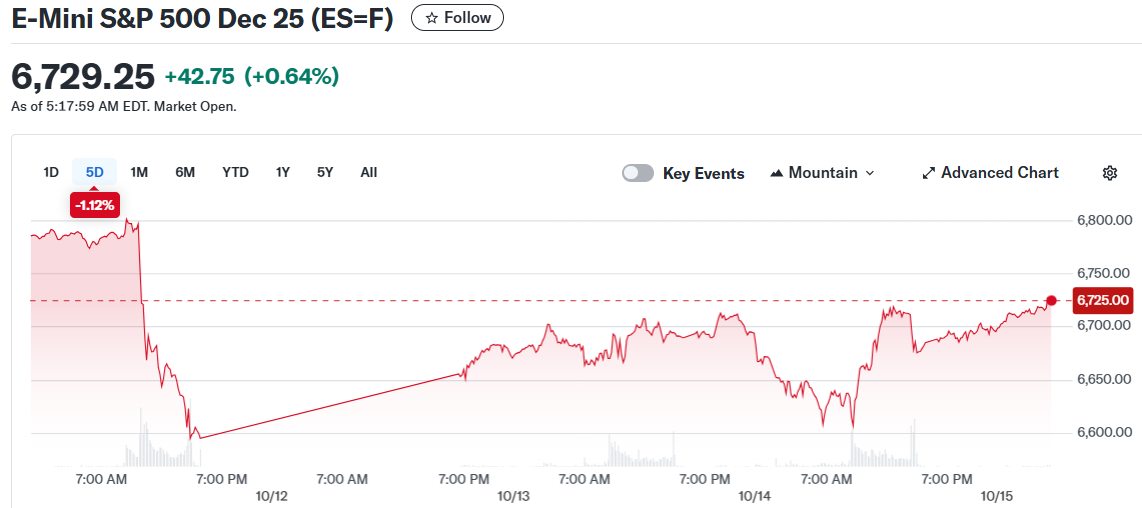Open the Advanced Chart link
Viewport: 1142px width, 508px height.
tap(999, 173)
